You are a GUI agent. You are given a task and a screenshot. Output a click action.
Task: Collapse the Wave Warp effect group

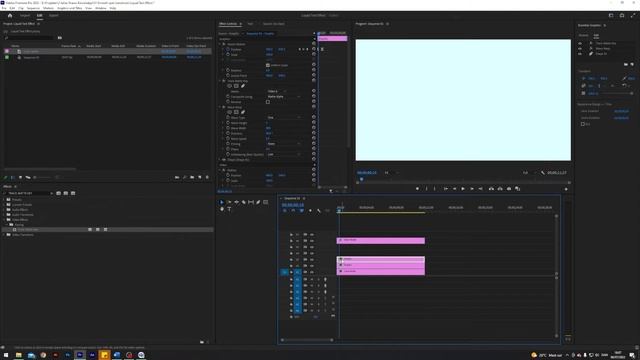click(x=220, y=107)
